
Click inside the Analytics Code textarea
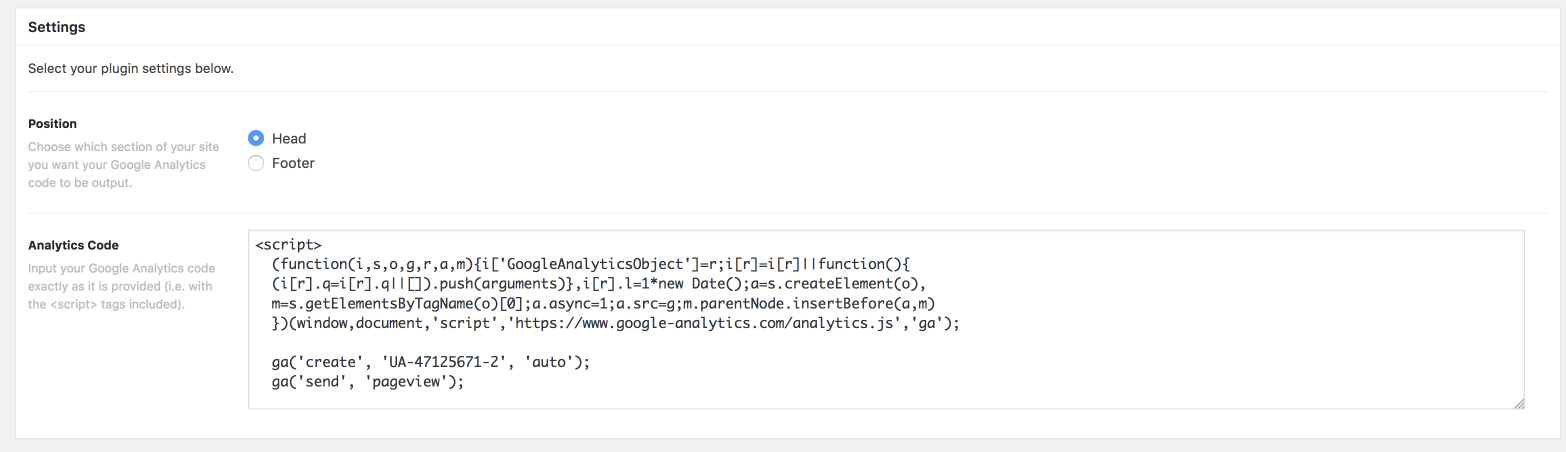[x=886, y=319]
